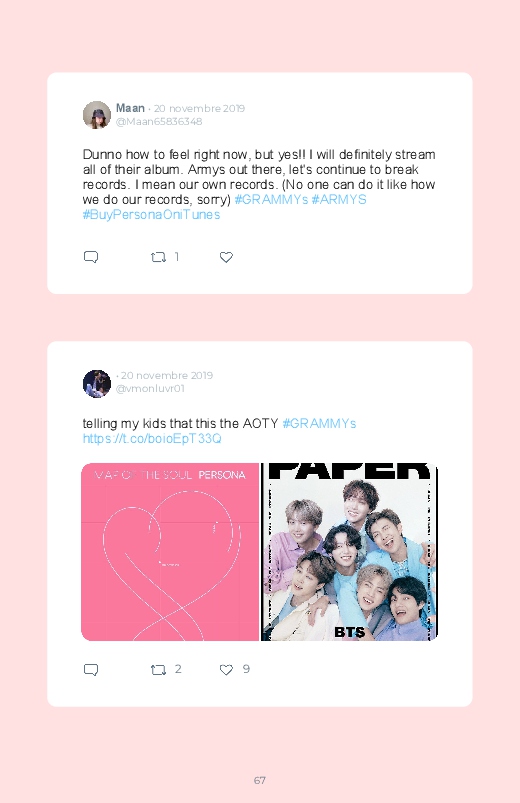Open the #ARMYS hashtag
The image size is (520, 803).
click(x=339, y=200)
